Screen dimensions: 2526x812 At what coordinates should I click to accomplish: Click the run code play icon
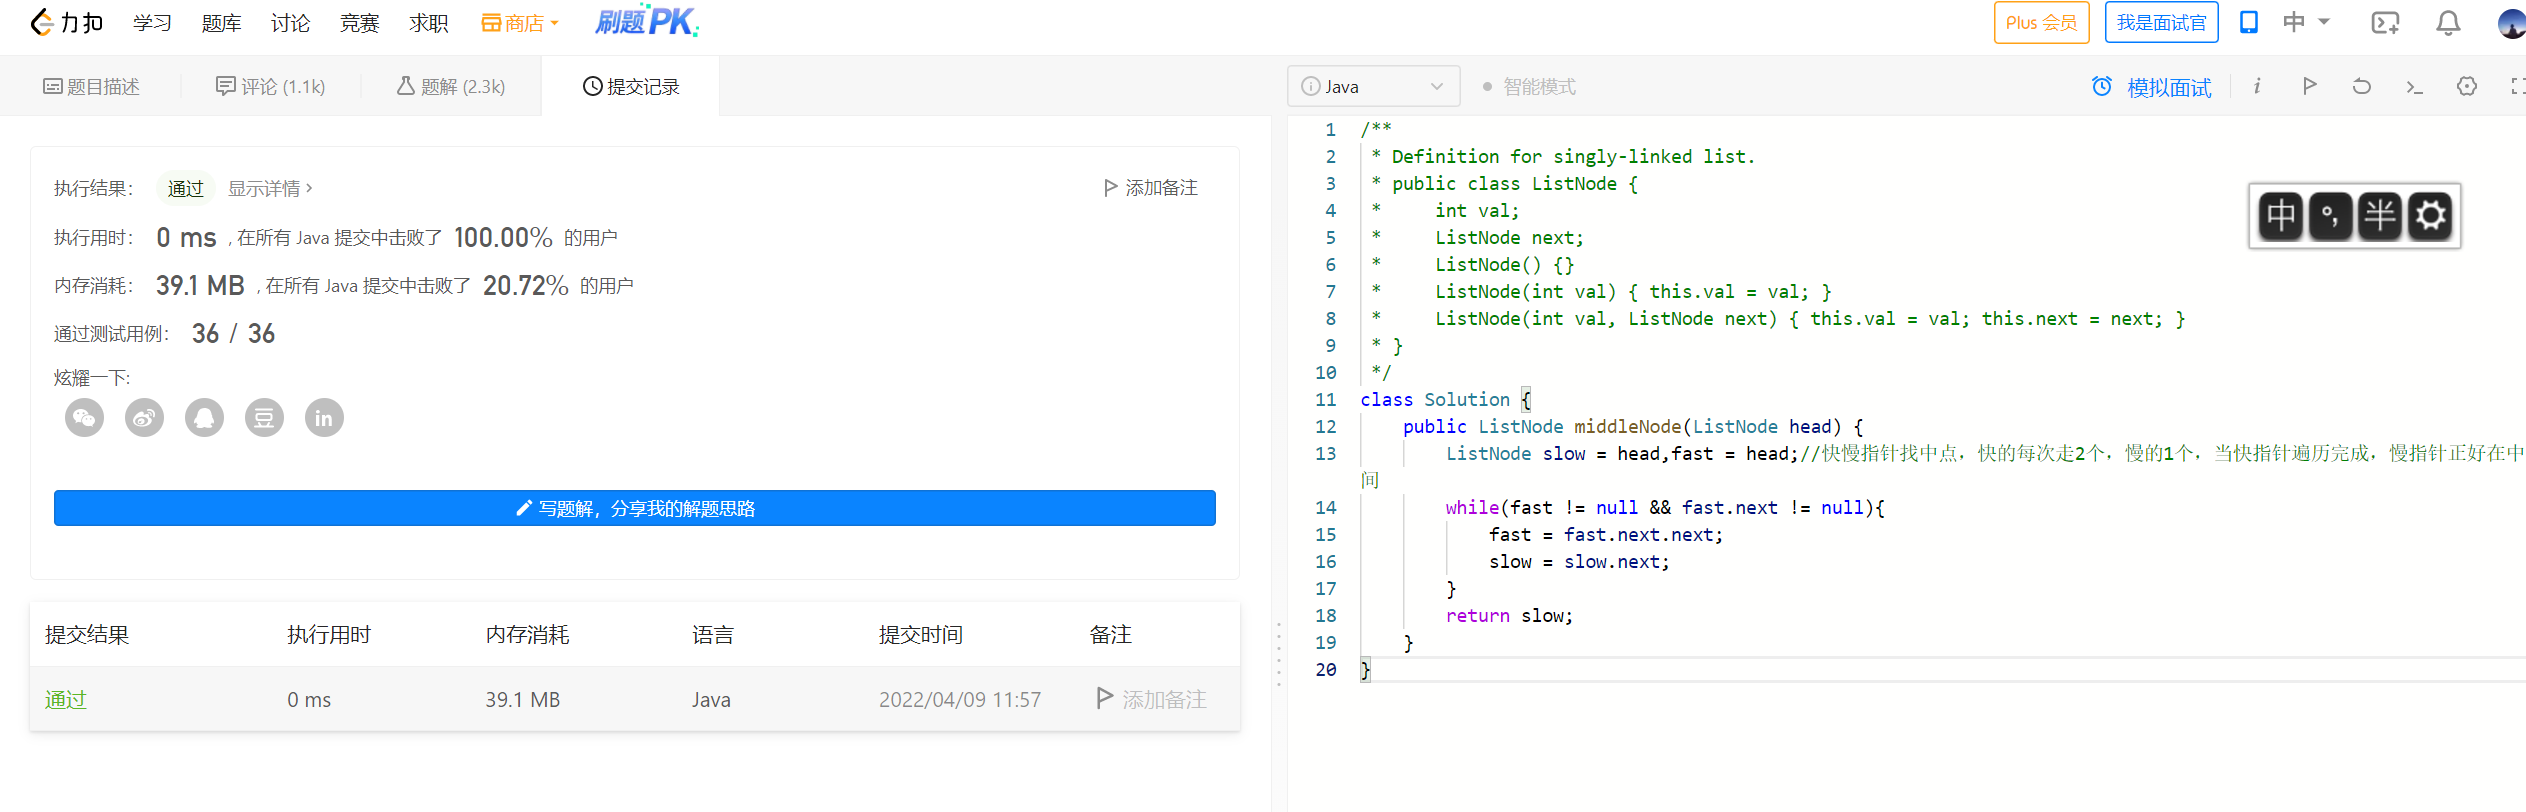point(2309,86)
